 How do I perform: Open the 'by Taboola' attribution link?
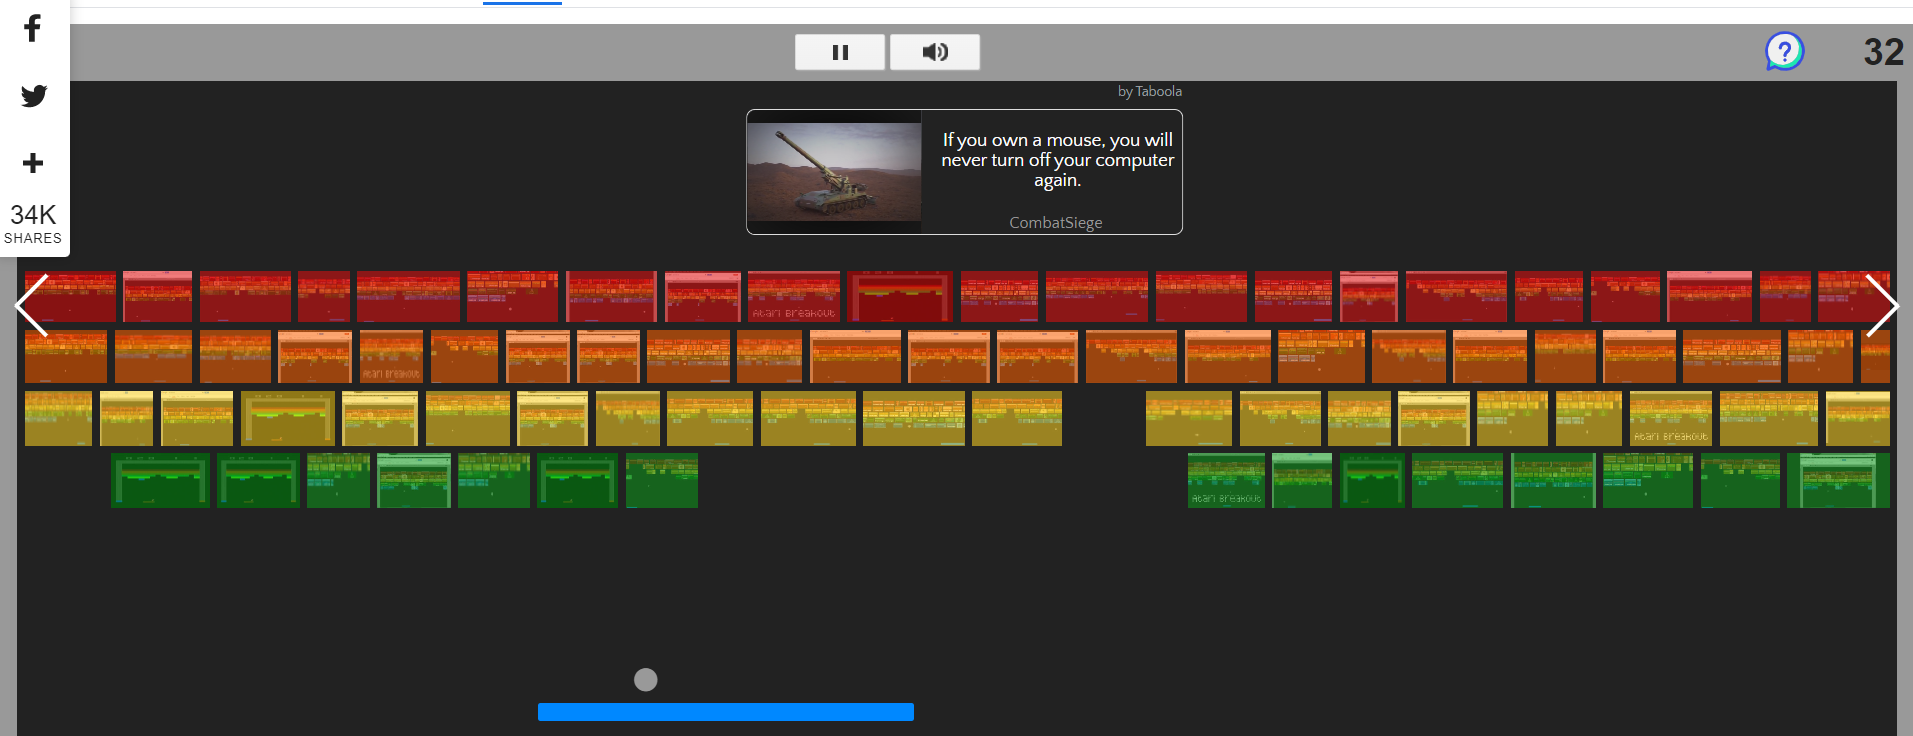[x=1149, y=91]
